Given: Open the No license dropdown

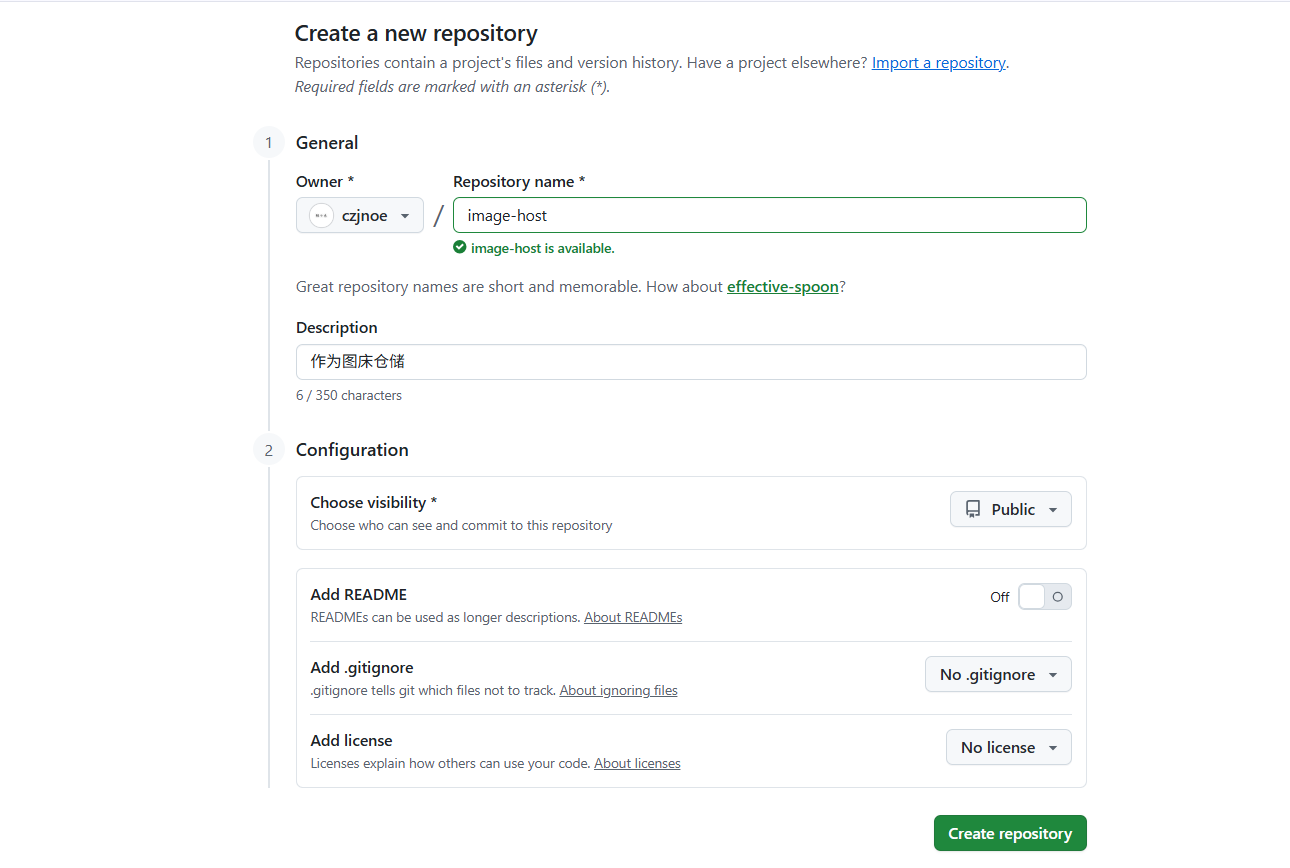Looking at the screenshot, I should 1008,748.
